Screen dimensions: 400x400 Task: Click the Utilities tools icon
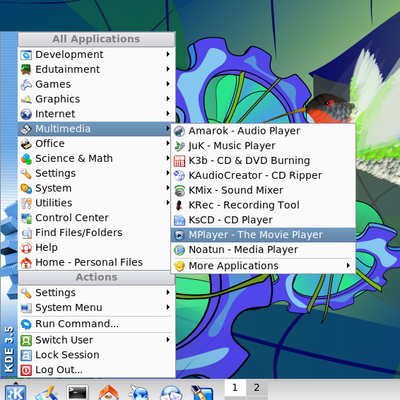26,203
